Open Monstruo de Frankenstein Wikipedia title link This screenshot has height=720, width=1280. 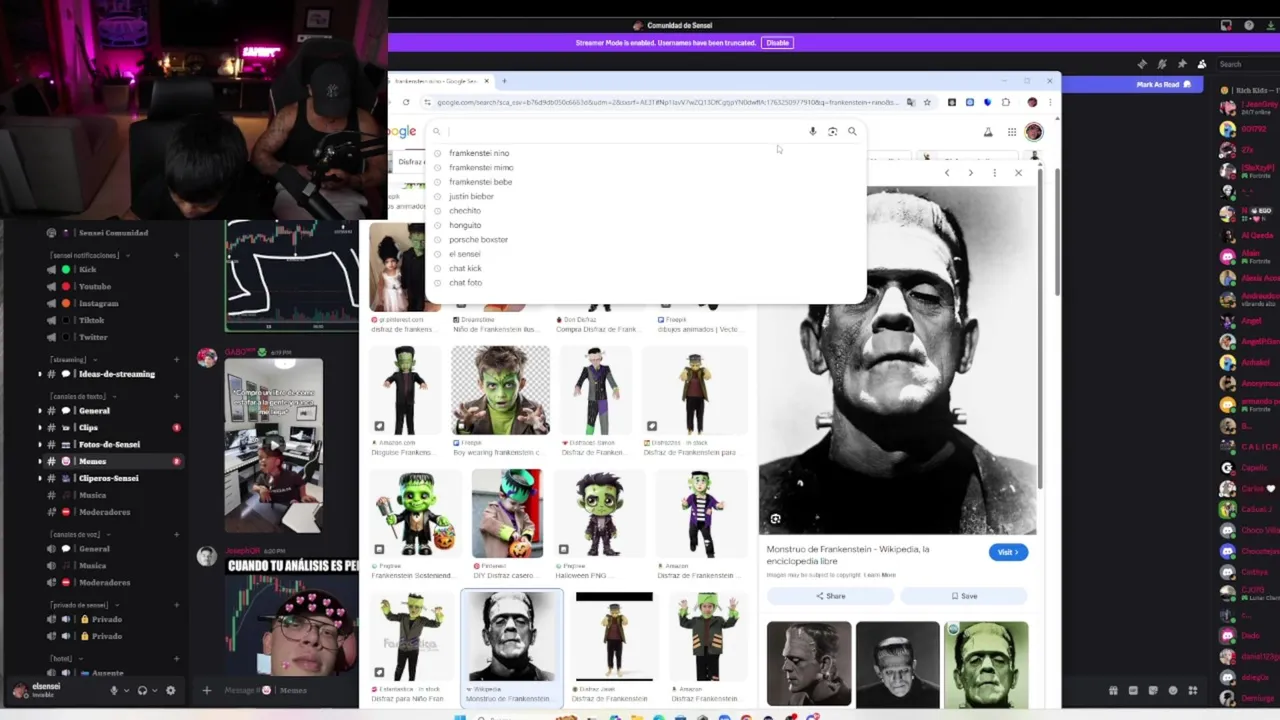(848, 554)
